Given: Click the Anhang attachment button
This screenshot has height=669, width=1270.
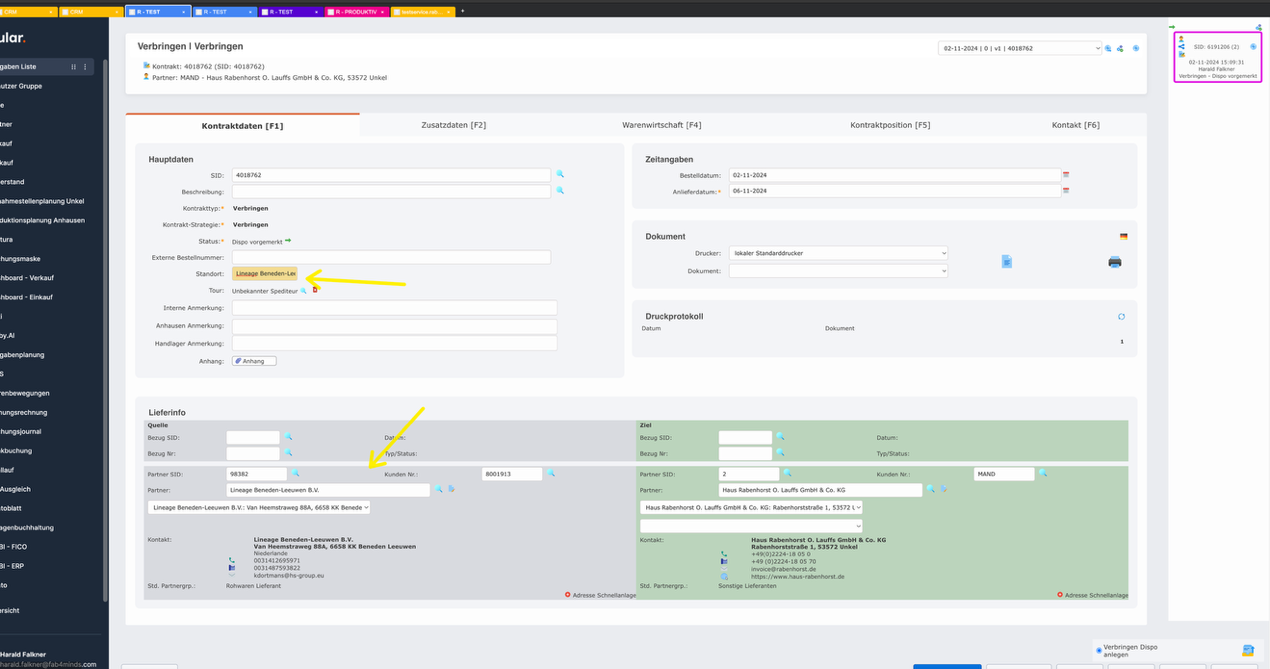Looking at the screenshot, I should (254, 361).
